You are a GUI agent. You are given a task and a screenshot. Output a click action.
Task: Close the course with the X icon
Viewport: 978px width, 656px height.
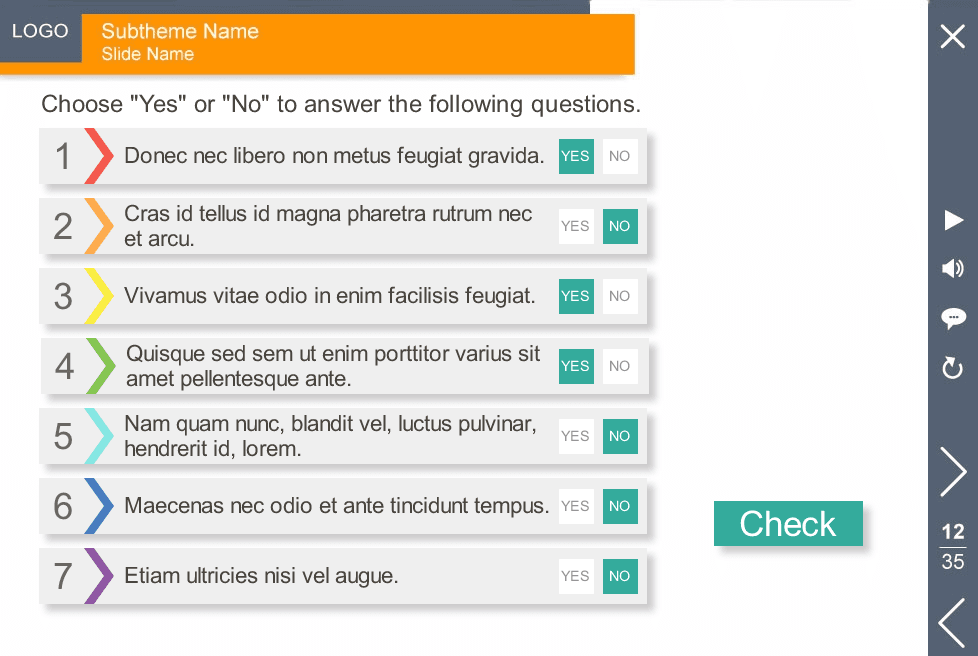coord(953,36)
